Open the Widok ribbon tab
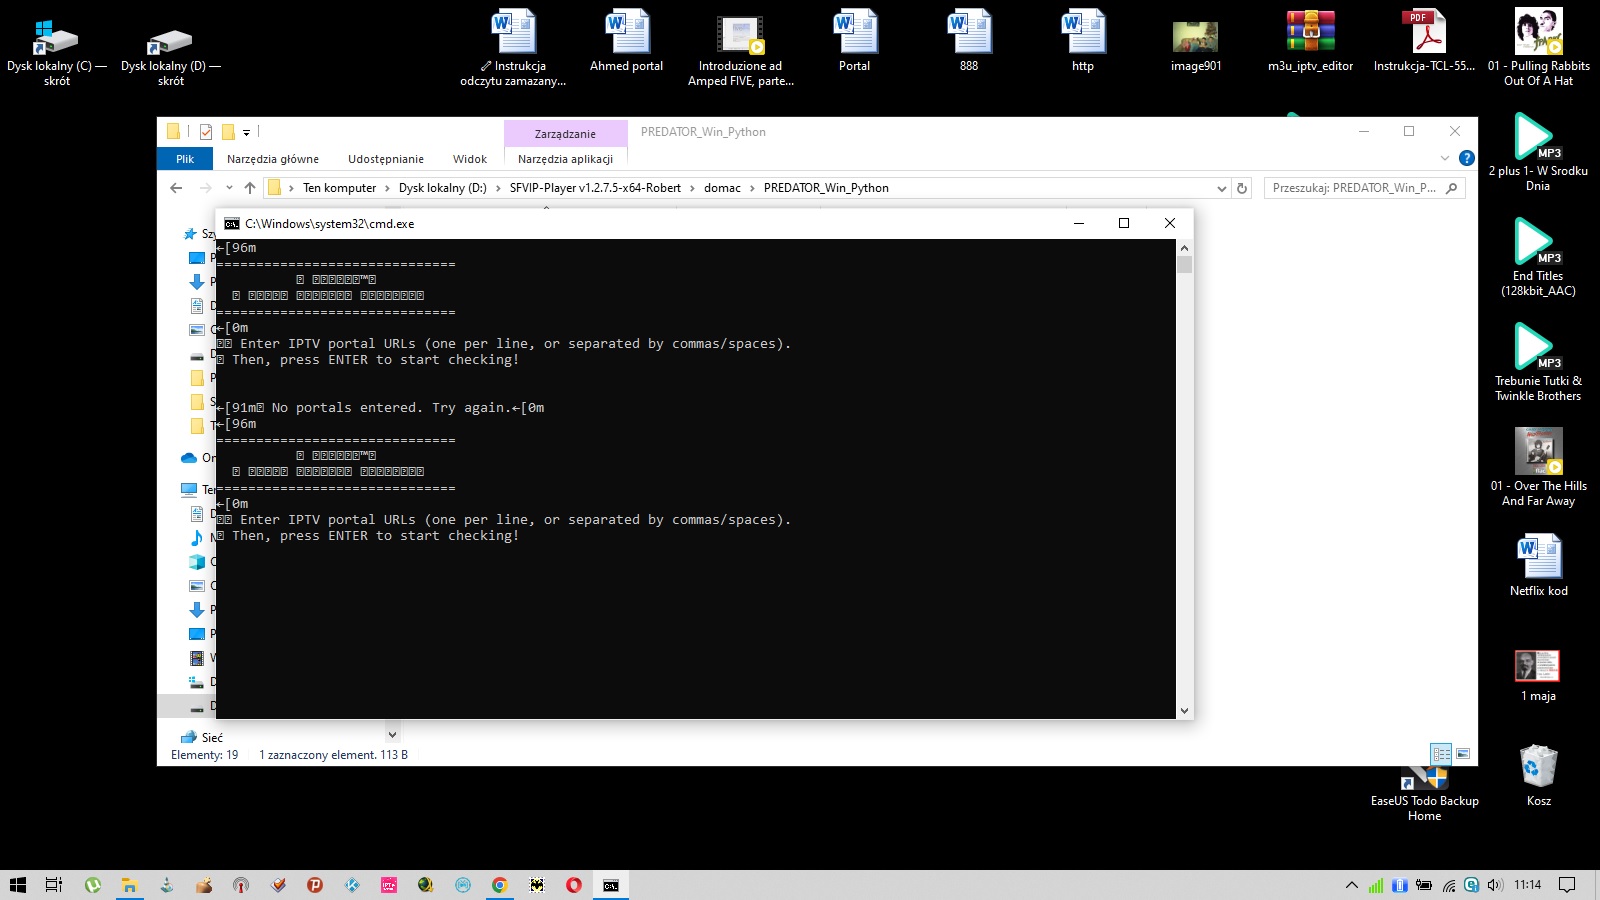Viewport: 1600px width, 900px height. [x=469, y=159]
